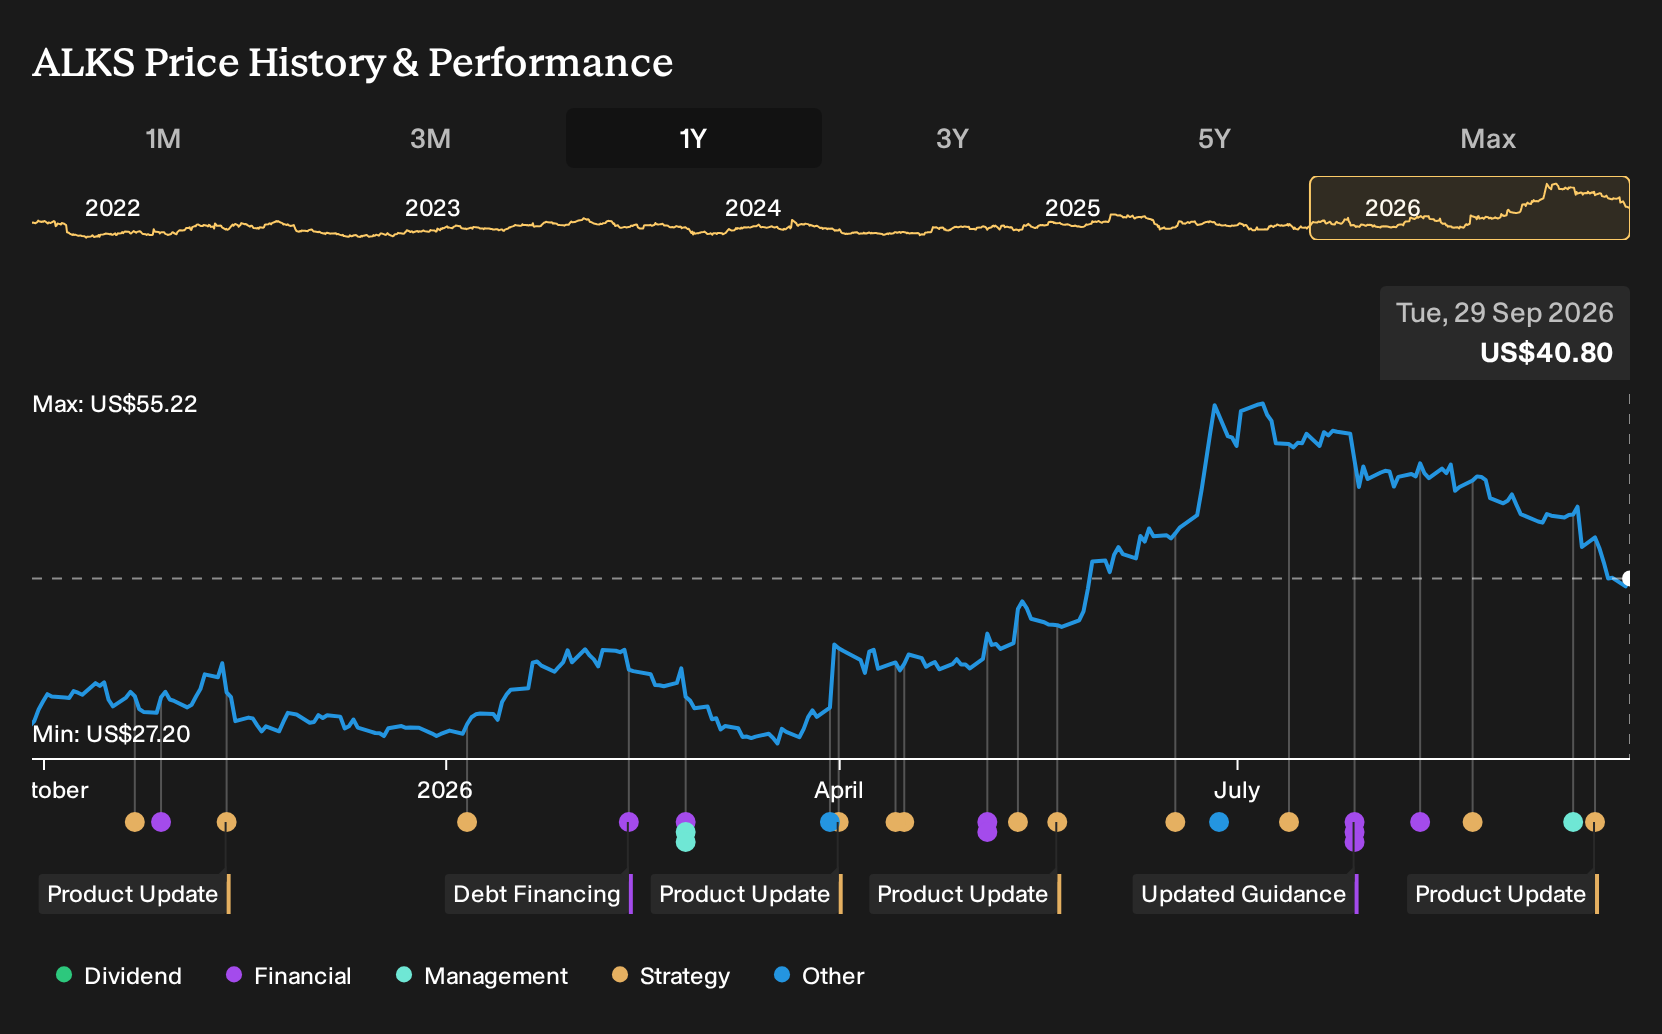
Task: Open the rightmost Product Update label
Action: coord(1503,894)
